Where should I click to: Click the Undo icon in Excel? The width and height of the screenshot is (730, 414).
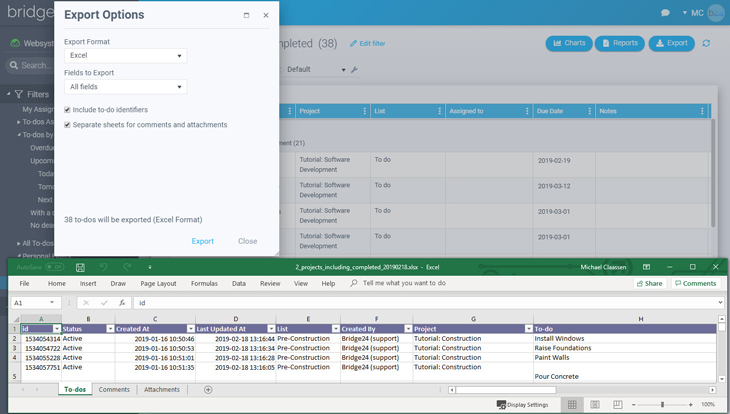(104, 267)
